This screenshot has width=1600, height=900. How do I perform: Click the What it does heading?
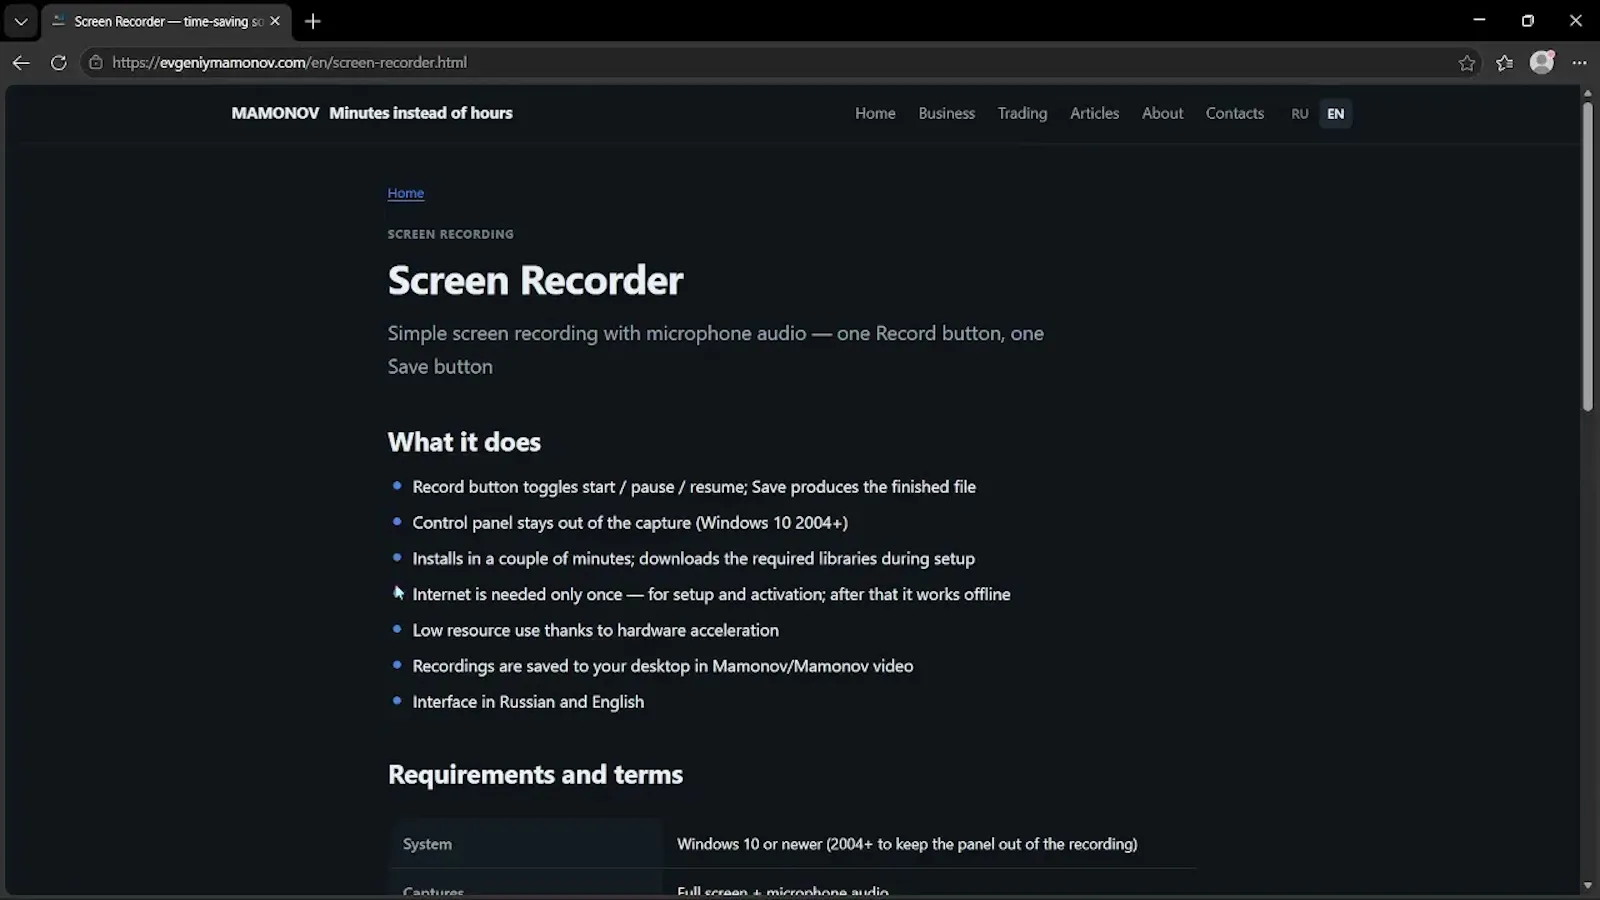point(464,442)
